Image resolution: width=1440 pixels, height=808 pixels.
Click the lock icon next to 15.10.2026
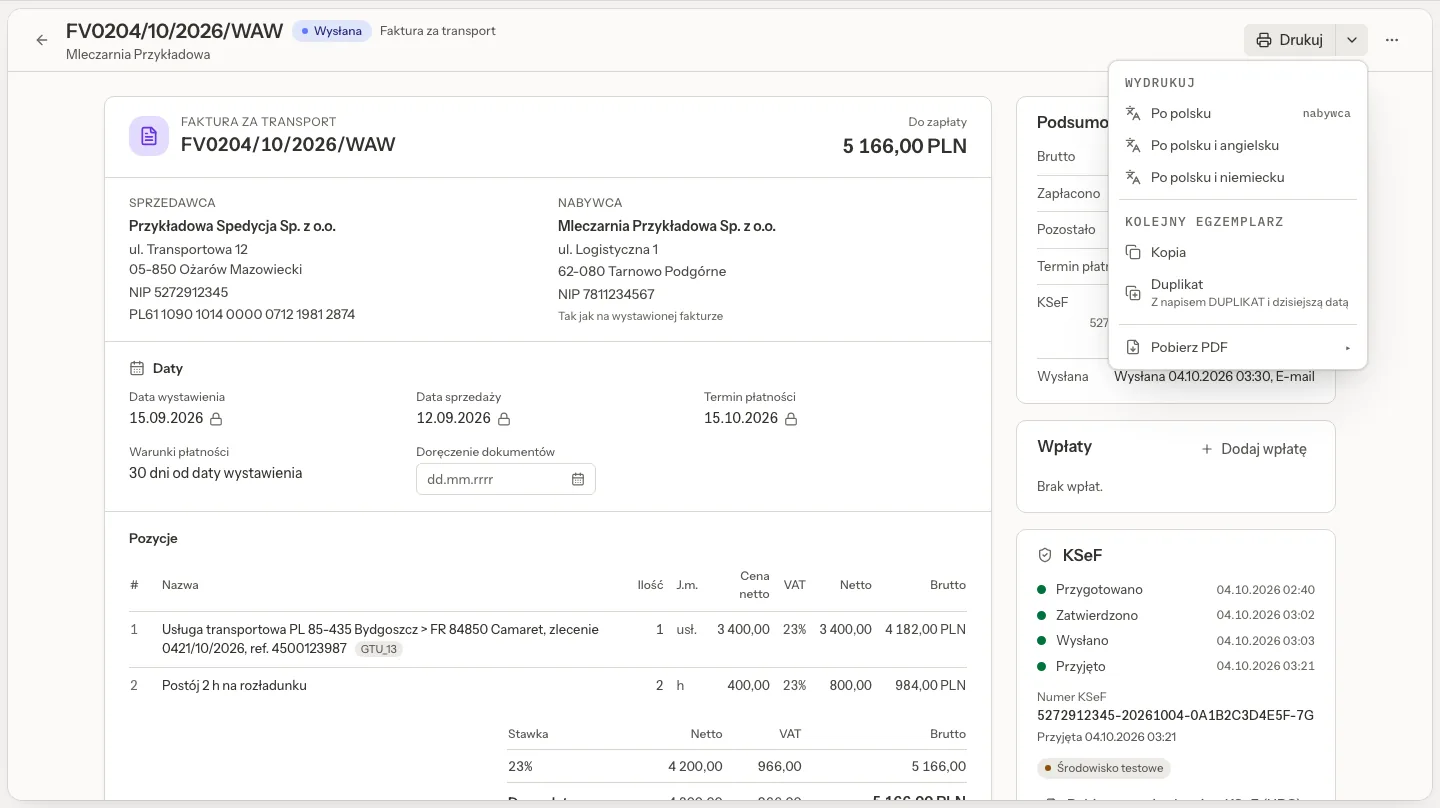tap(791, 419)
